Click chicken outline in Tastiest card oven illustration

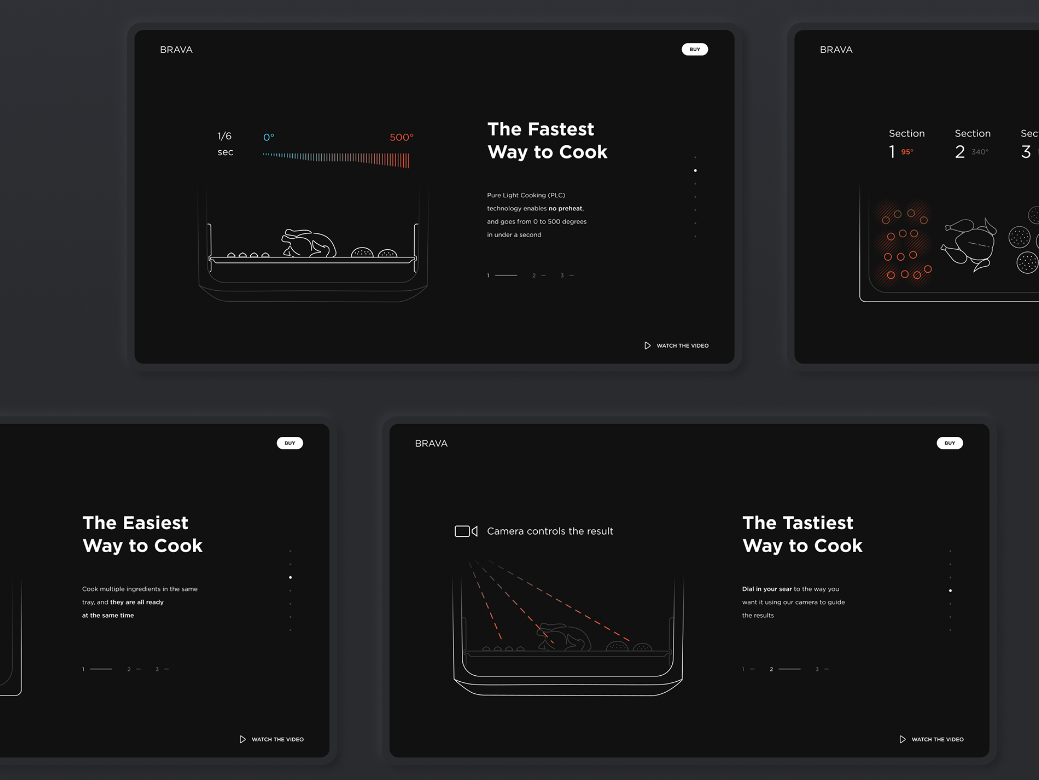(564, 637)
